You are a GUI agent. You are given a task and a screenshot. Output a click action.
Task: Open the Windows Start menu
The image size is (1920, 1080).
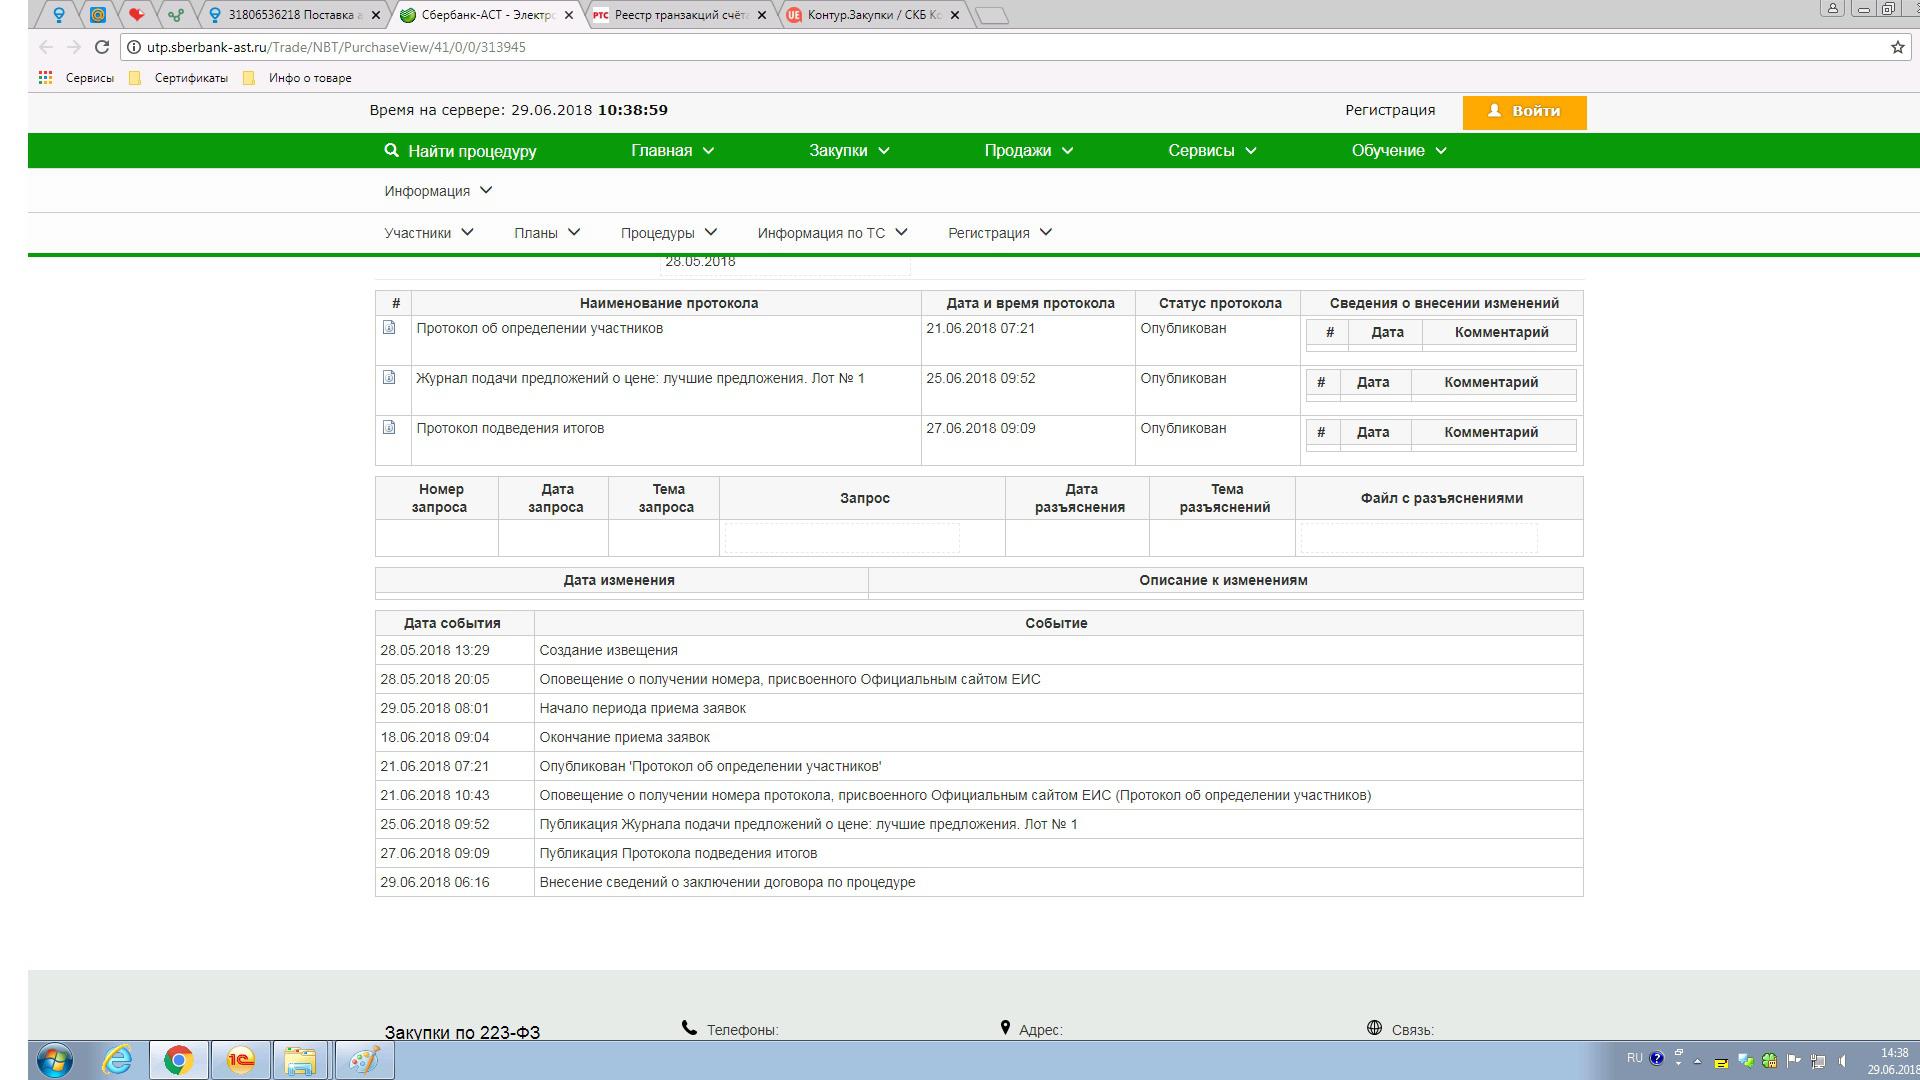point(55,1060)
